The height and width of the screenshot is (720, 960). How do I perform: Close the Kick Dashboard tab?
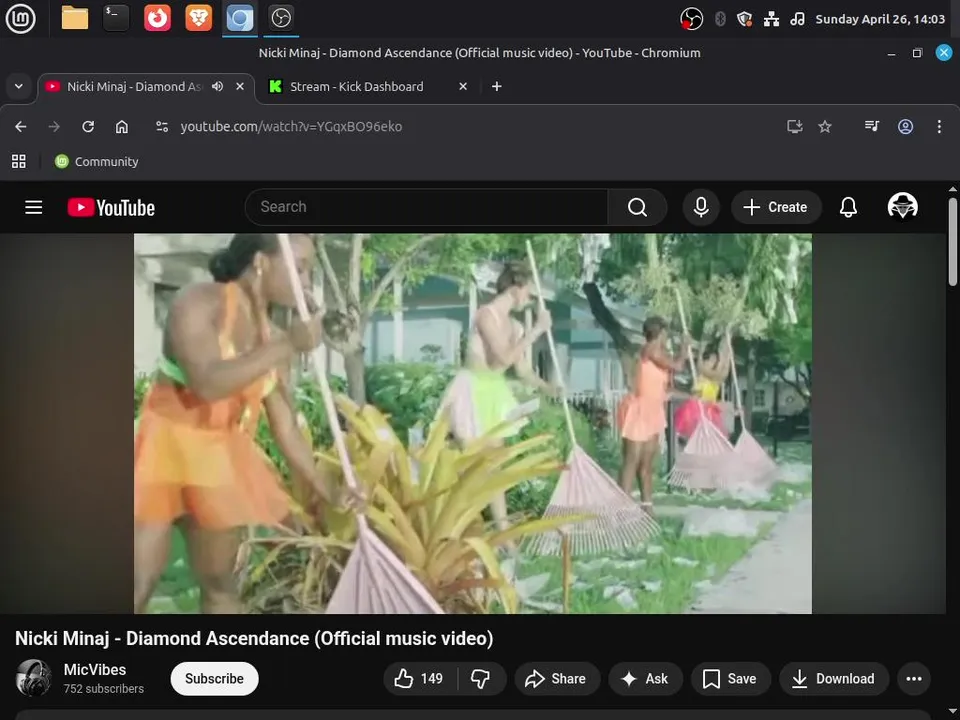pyautogui.click(x=463, y=86)
